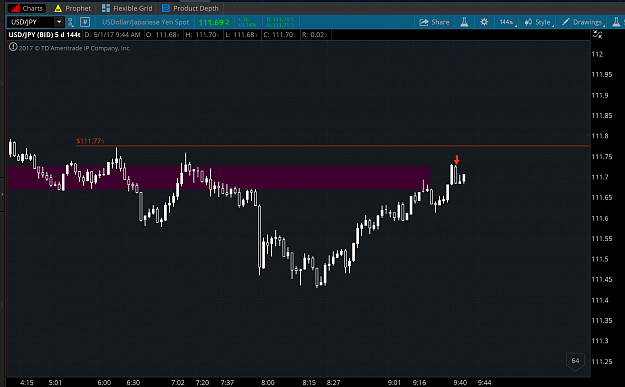The image size is (625, 387).
Task: Click the share arrow icon
Action: tap(424, 22)
